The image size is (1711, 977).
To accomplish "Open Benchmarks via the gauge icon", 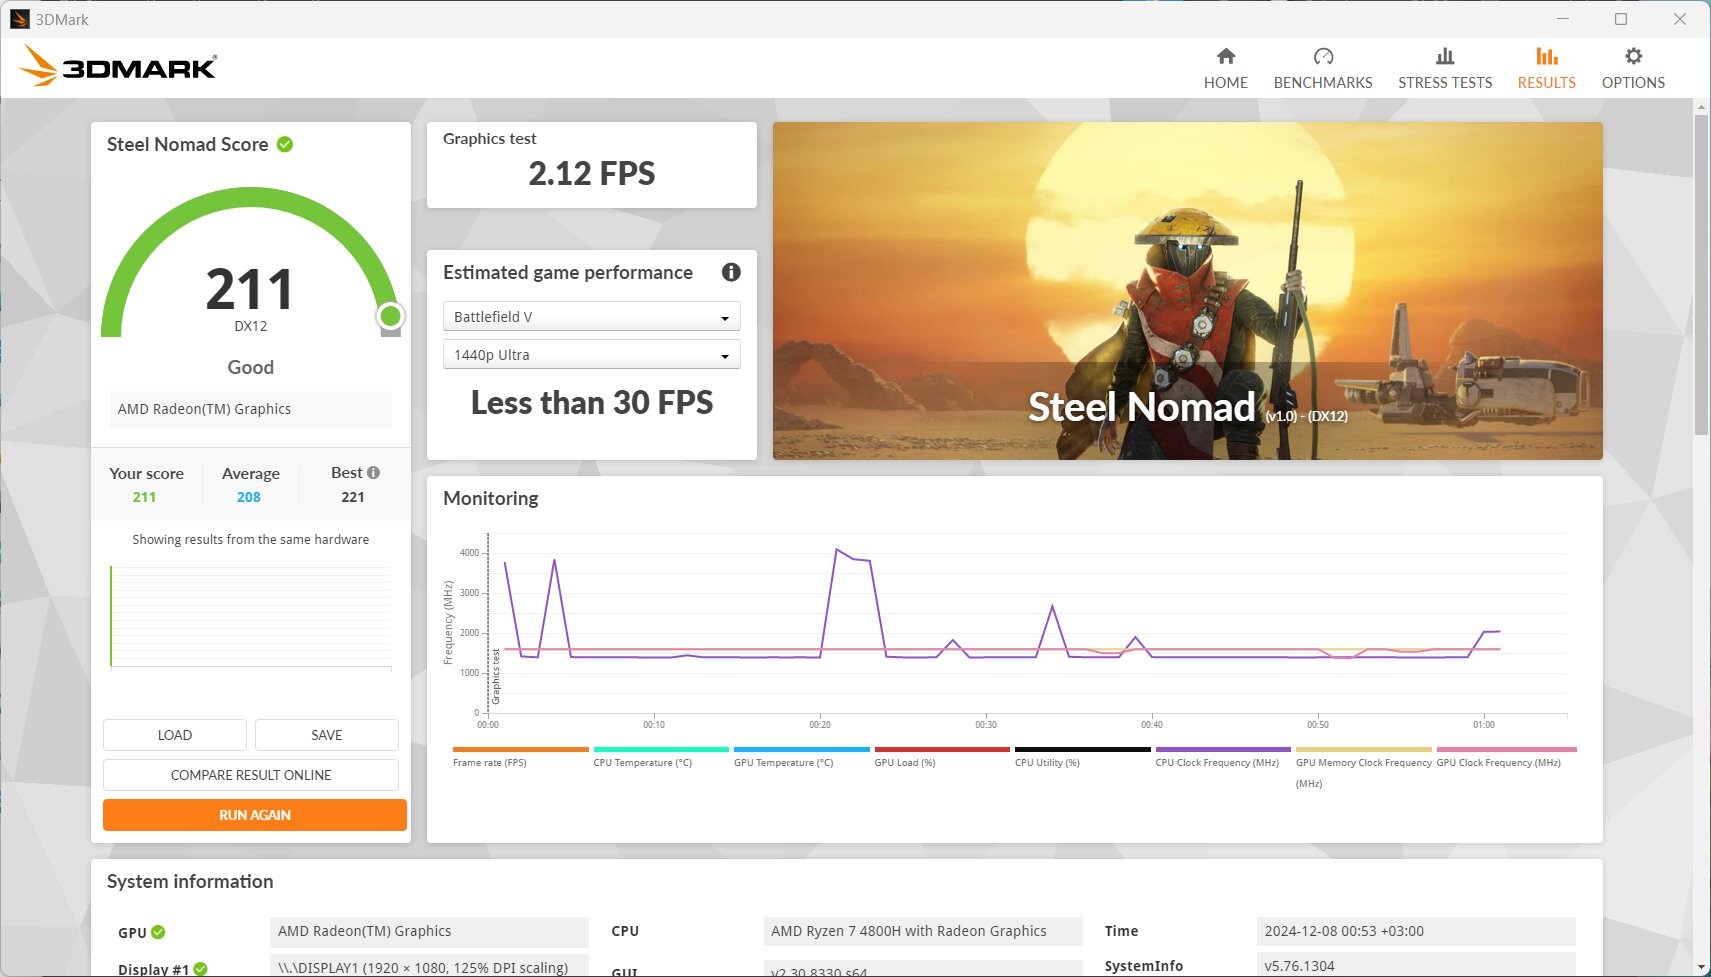I will (1323, 56).
